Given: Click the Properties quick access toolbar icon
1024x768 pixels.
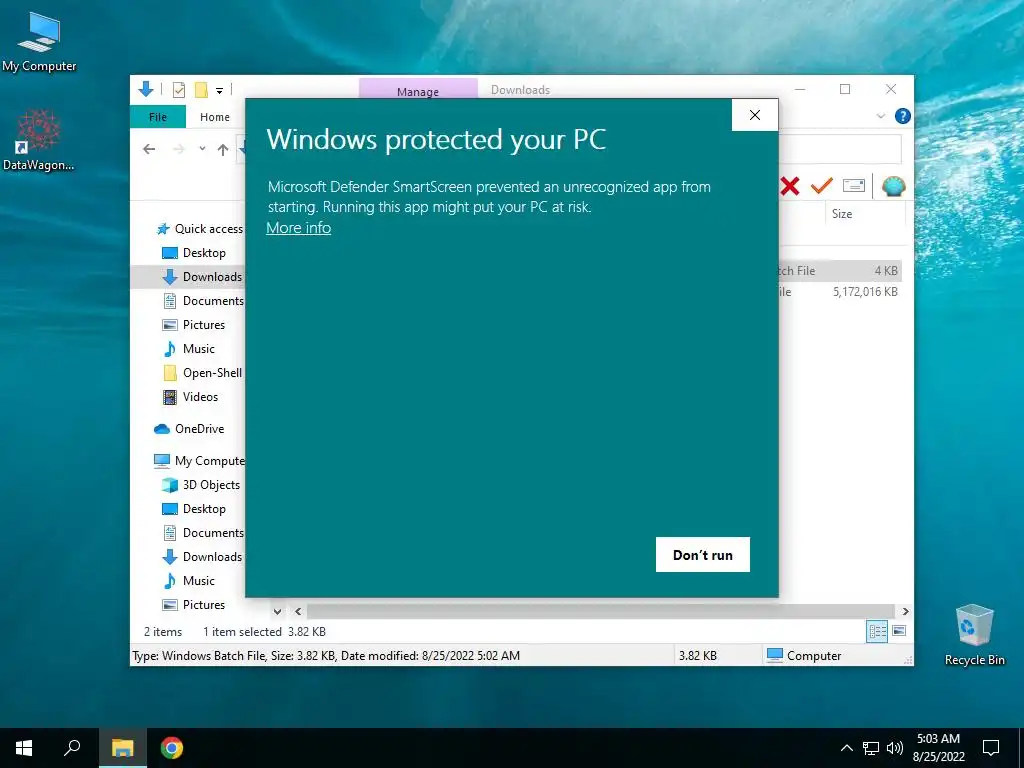Looking at the screenshot, I should point(178,89).
